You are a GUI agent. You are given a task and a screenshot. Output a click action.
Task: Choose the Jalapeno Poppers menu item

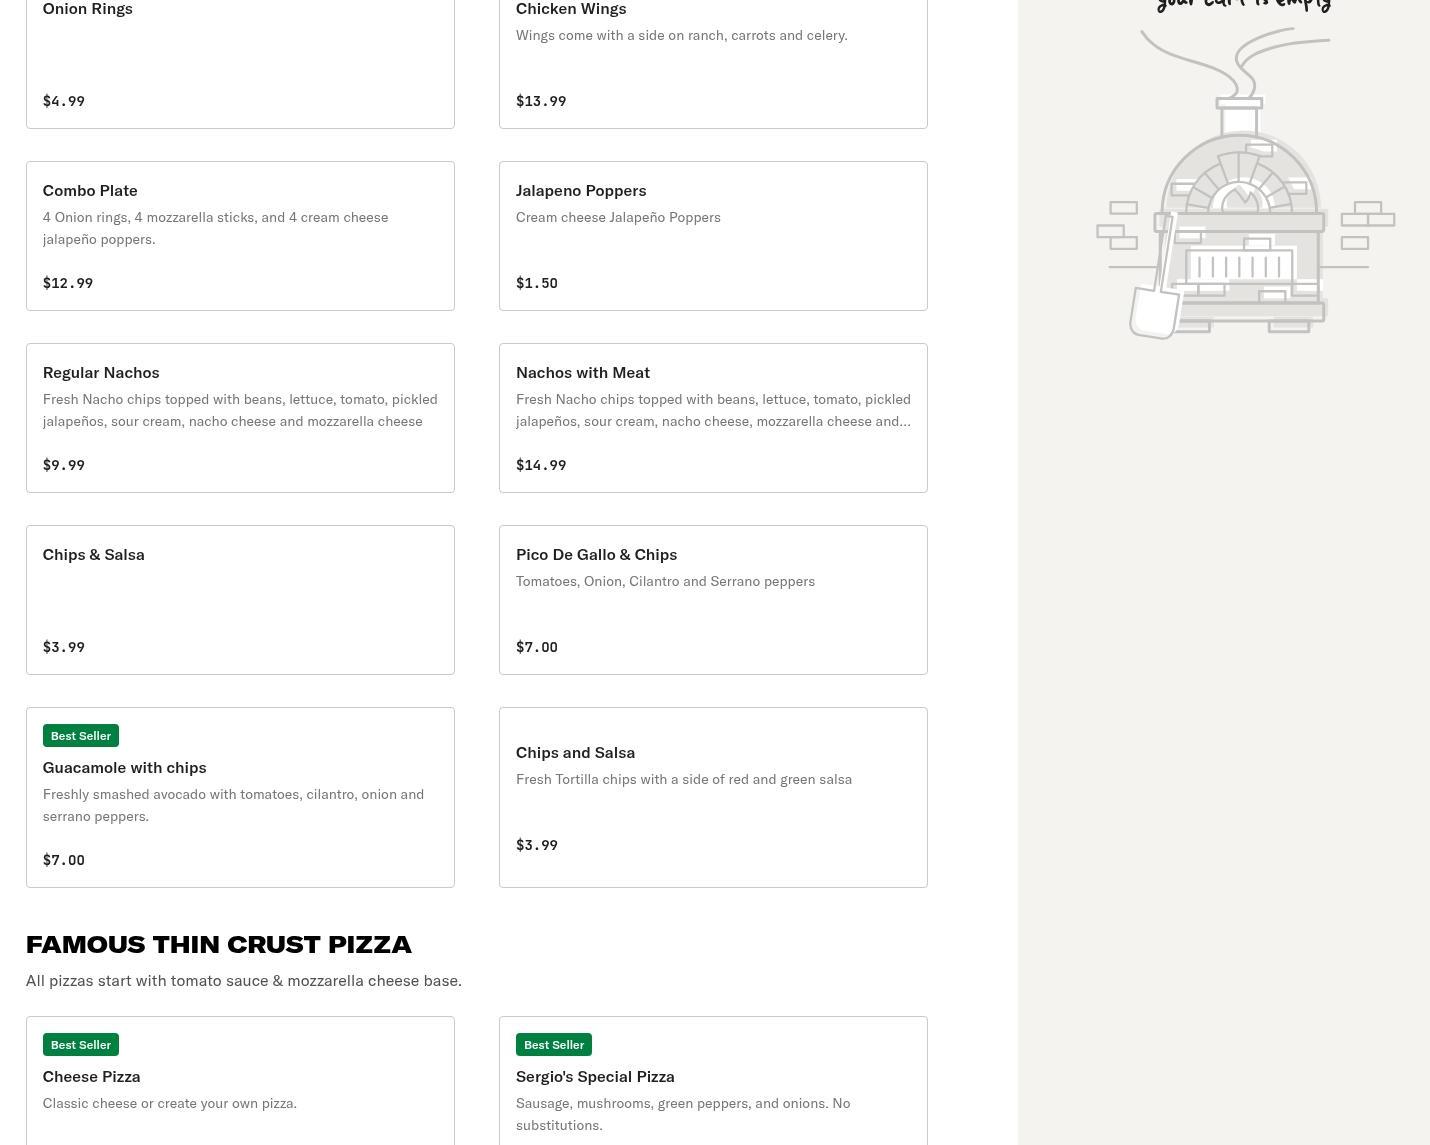click(x=713, y=236)
